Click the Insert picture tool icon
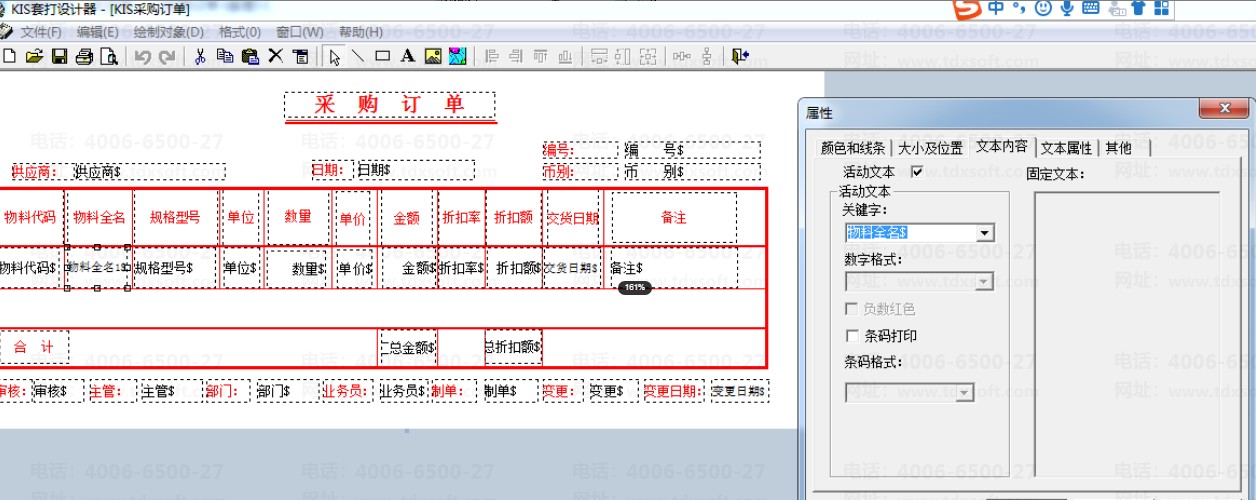1256x500 pixels. click(432, 57)
